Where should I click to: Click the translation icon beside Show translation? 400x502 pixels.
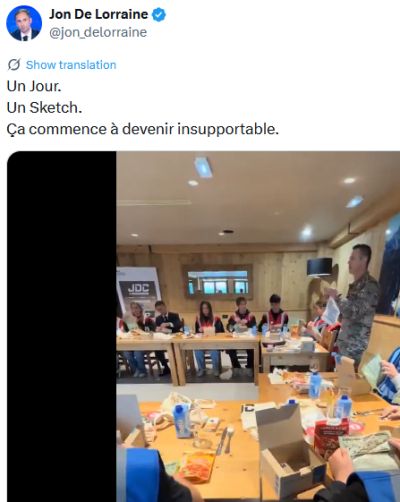pos(14,65)
